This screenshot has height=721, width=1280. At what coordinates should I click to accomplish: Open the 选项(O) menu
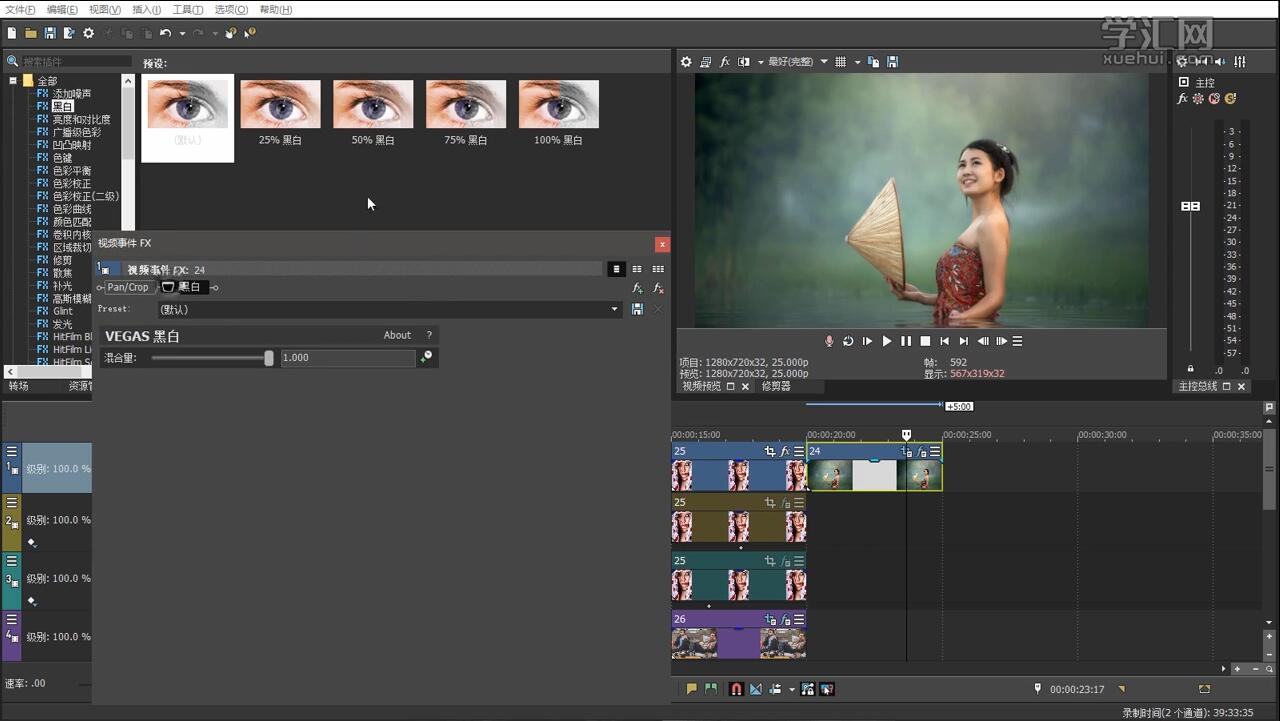[231, 9]
